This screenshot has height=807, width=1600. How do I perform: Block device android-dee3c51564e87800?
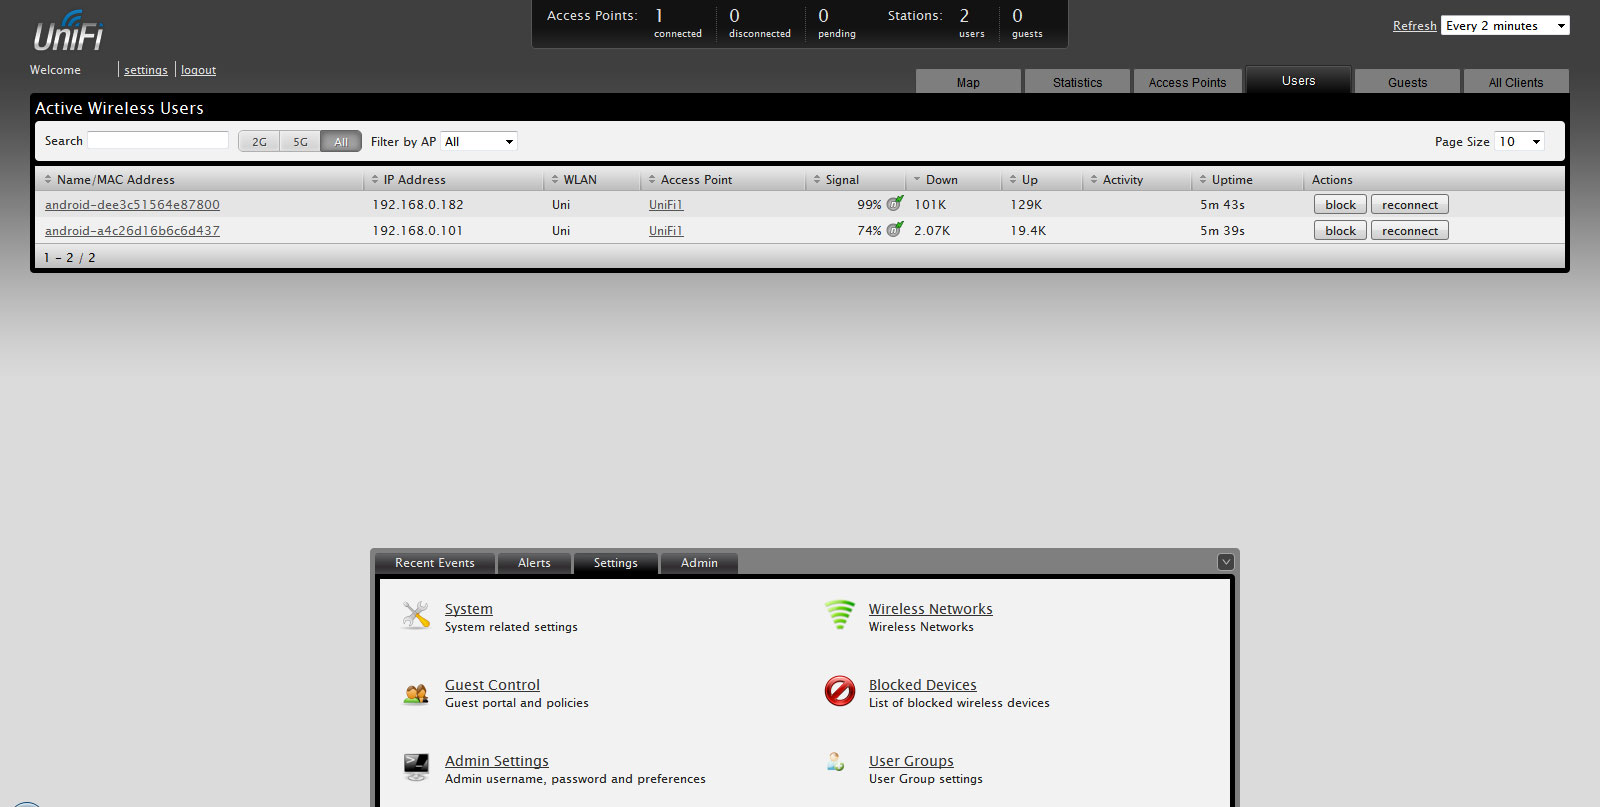(1340, 204)
